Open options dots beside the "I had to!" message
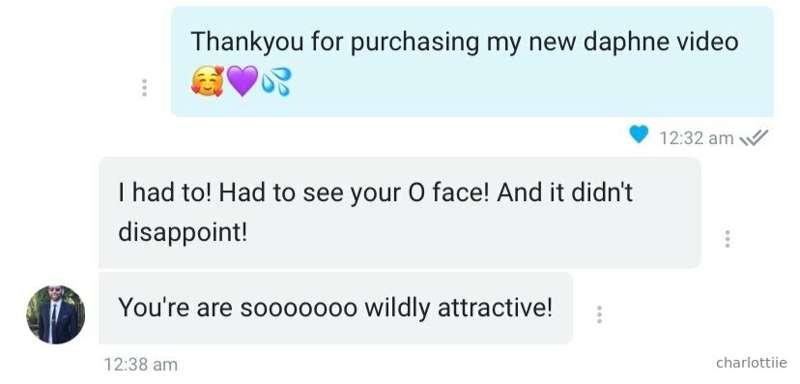800x384 pixels. [728, 239]
